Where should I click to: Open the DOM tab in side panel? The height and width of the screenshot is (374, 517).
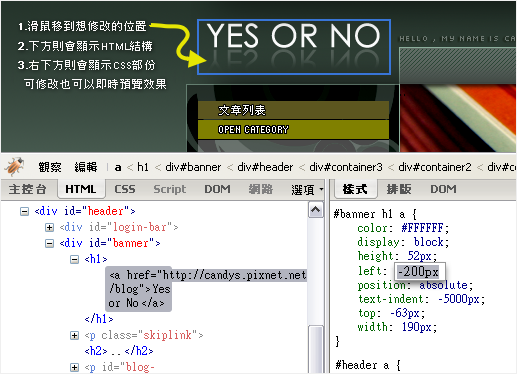click(x=443, y=189)
